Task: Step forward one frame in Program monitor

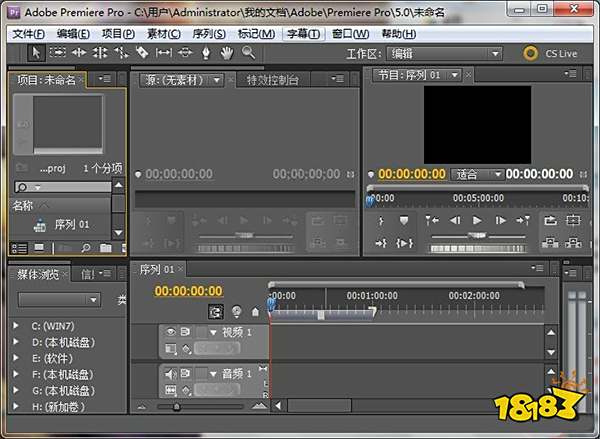Action: [499, 220]
